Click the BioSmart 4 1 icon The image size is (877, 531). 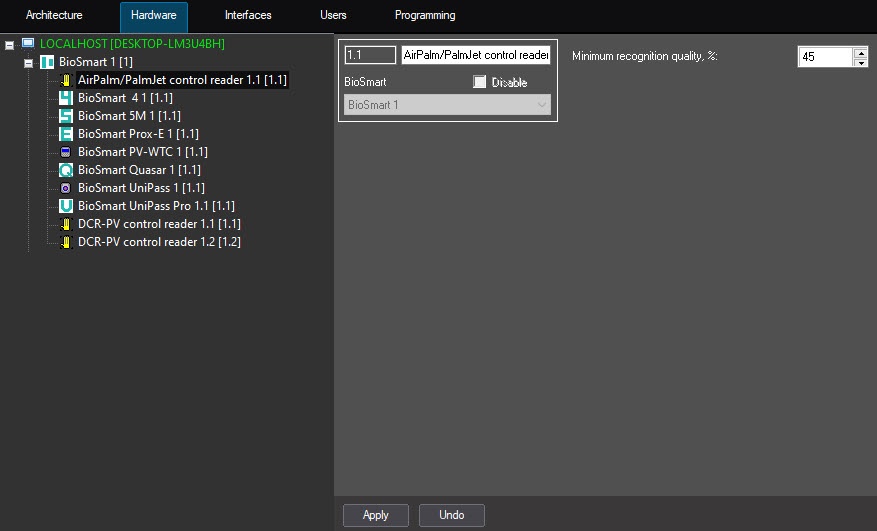(x=66, y=98)
